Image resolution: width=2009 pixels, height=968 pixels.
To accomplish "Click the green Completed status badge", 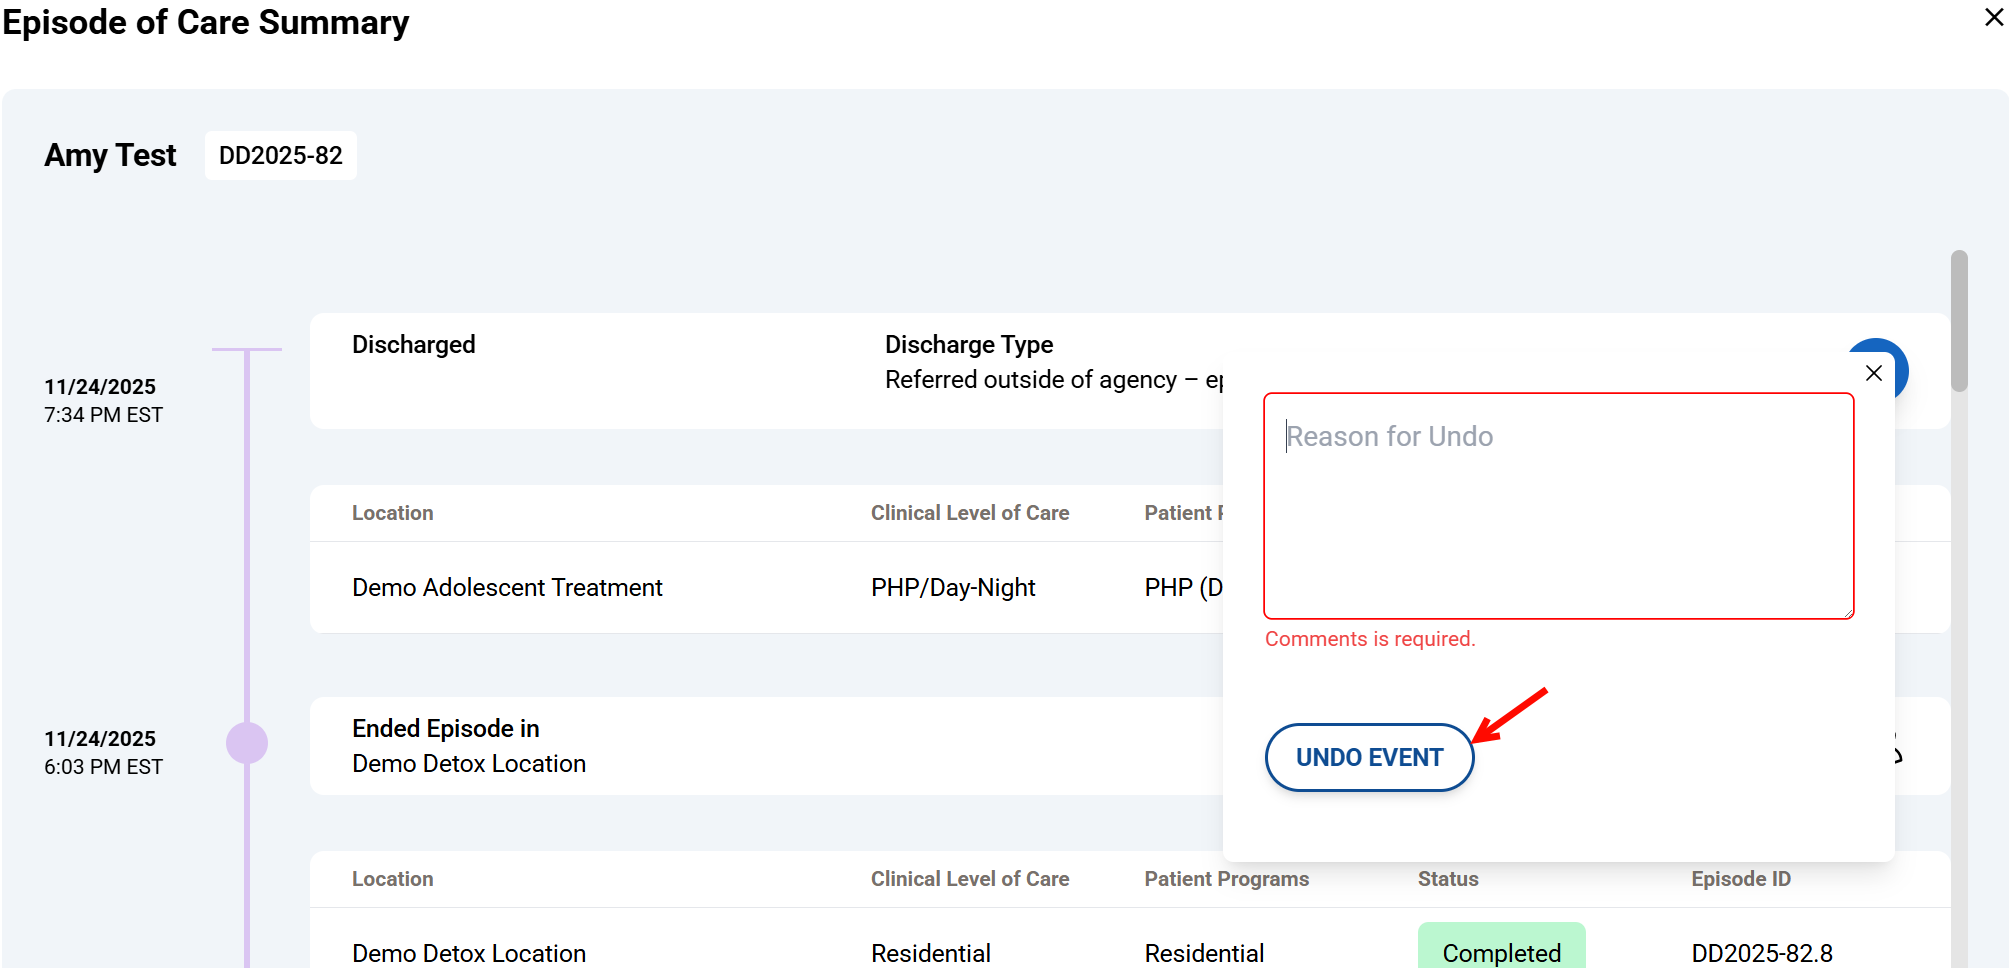I will [1500, 950].
